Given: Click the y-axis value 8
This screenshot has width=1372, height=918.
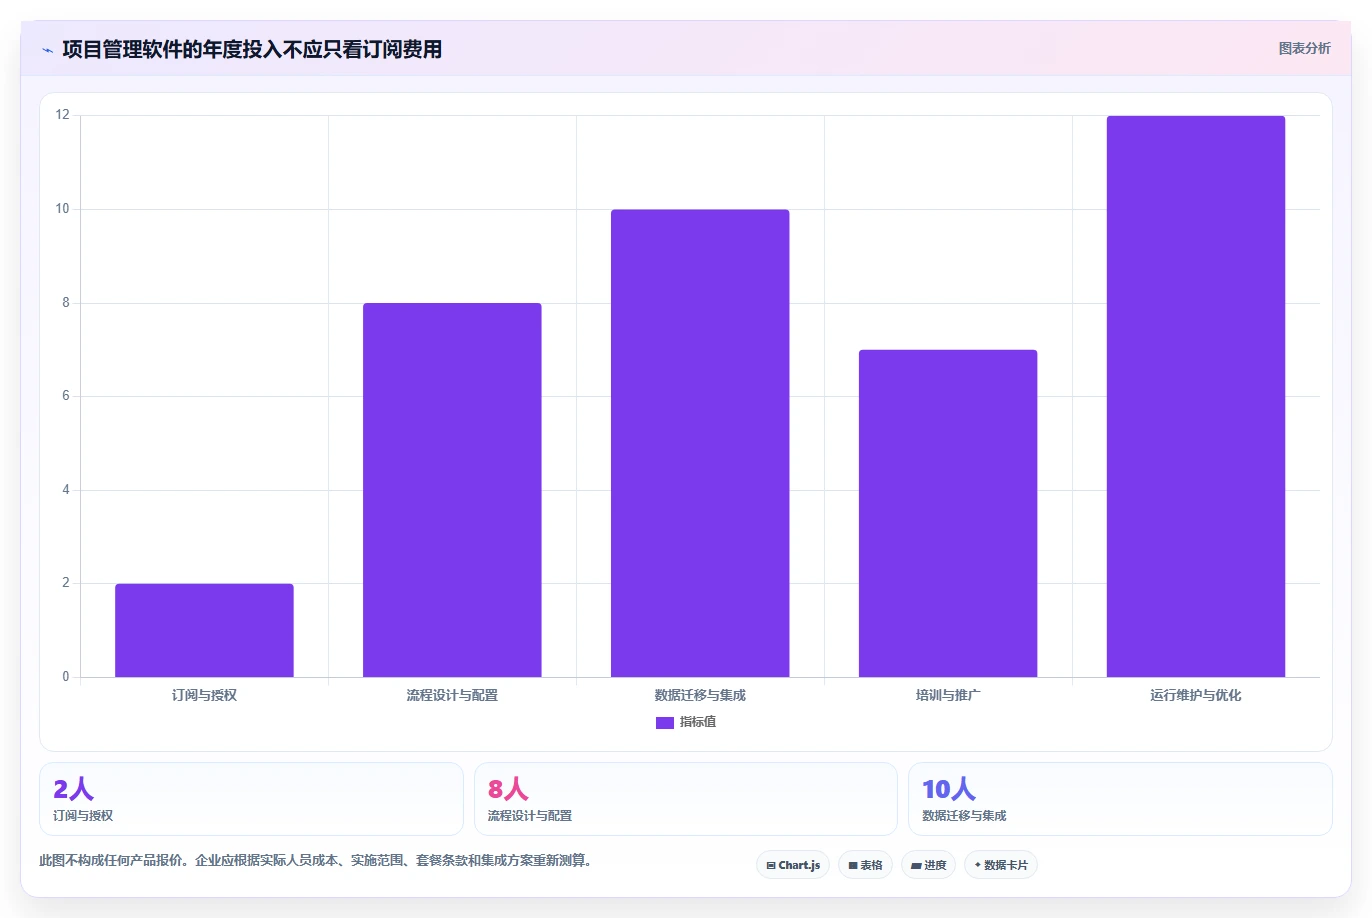Looking at the screenshot, I should point(66,302).
